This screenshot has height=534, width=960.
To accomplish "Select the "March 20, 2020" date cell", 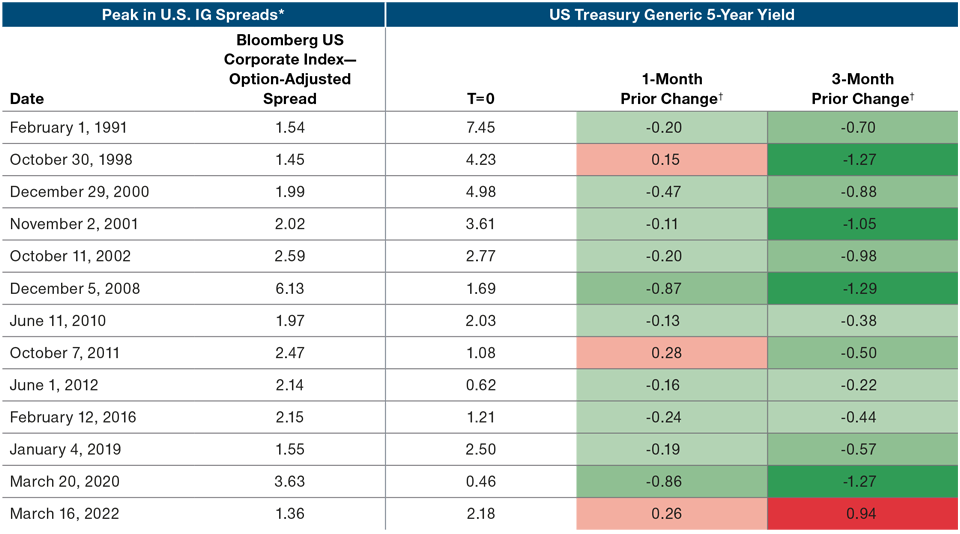I will [x=64, y=482].
